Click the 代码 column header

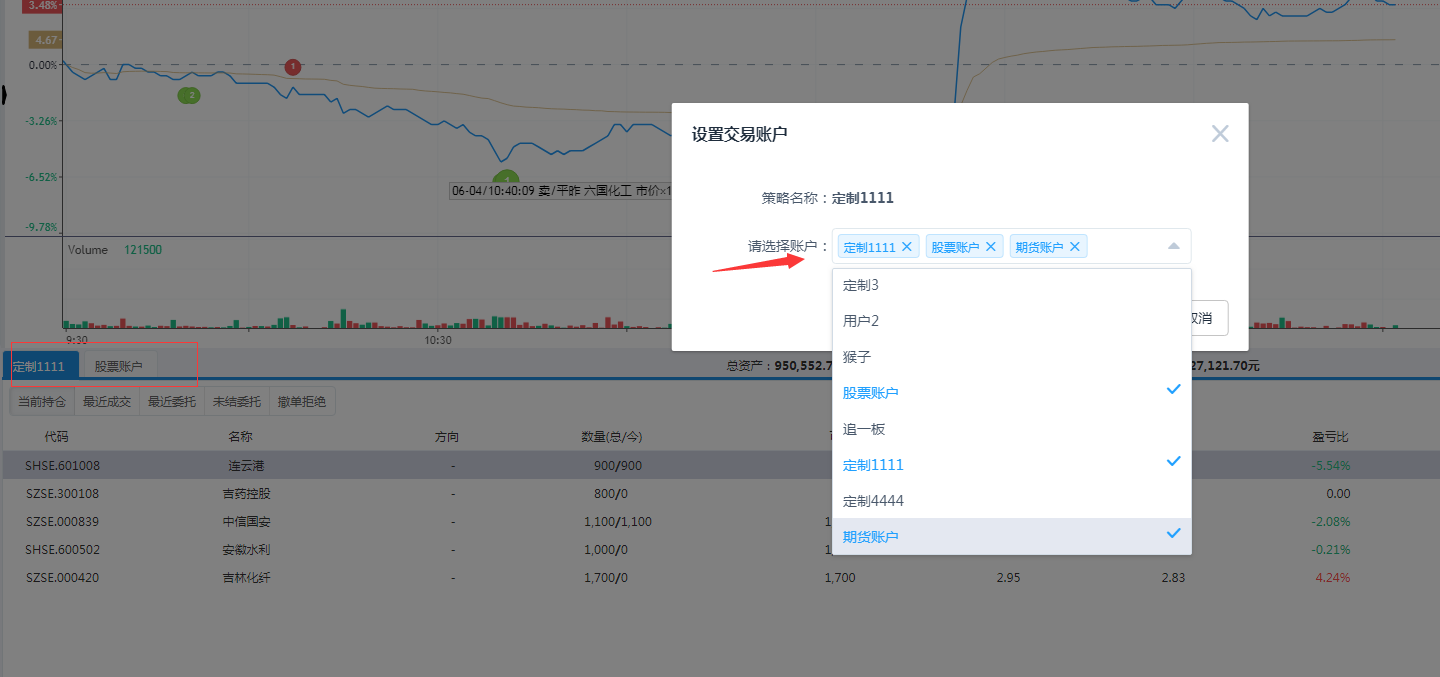(x=57, y=437)
